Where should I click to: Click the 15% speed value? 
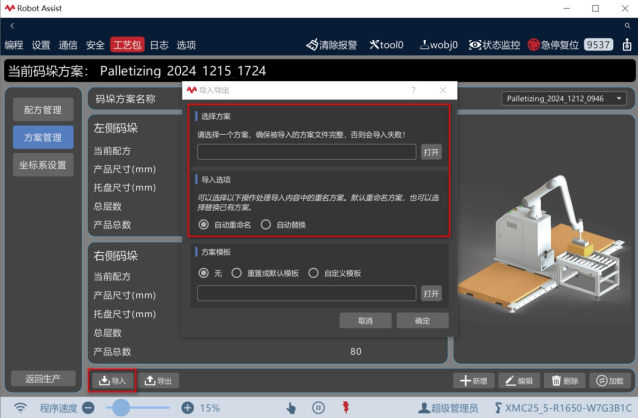[x=210, y=408]
